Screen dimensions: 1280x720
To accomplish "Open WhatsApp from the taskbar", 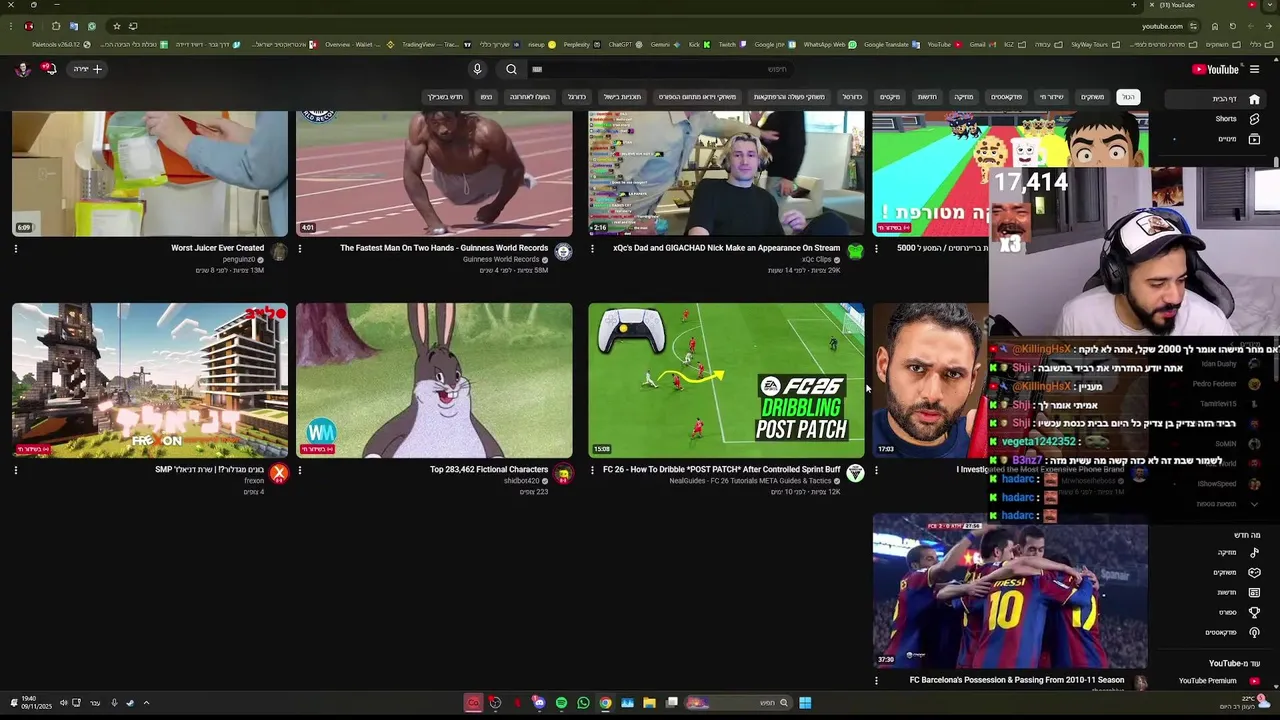I will click(x=583, y=703).
